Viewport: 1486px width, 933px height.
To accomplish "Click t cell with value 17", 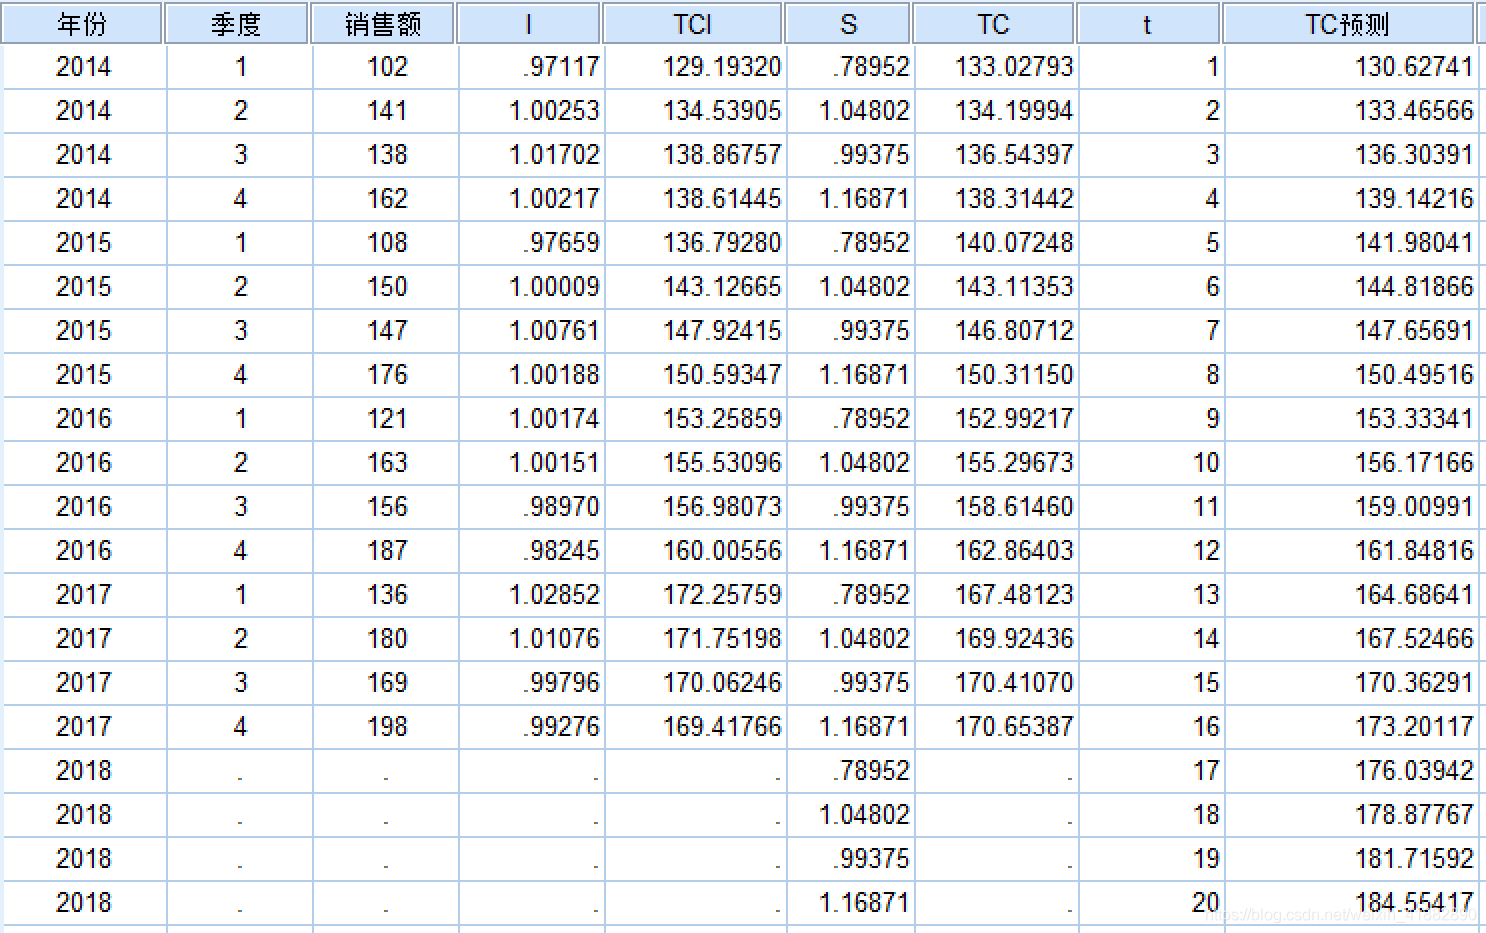I will tap(1152, 771).
